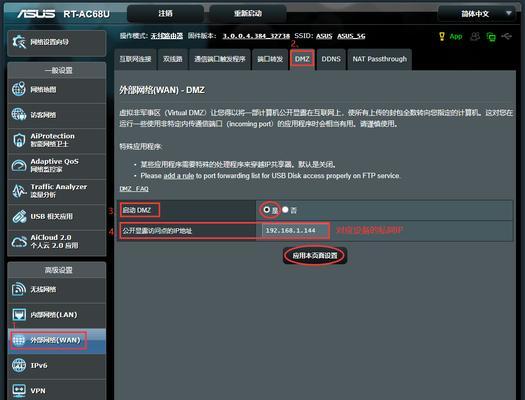Open AiProtection shield icon

pos(19,140)
